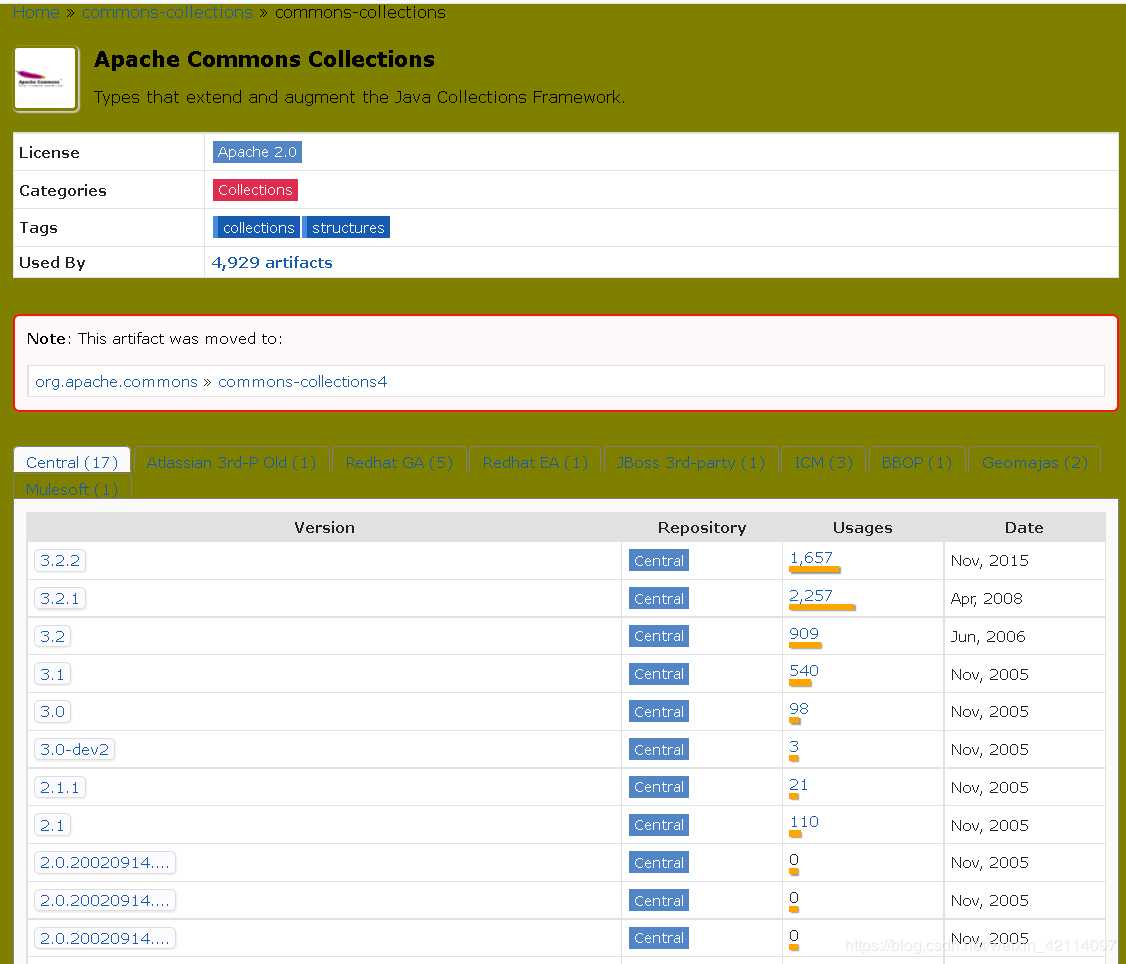Open the 98 usages link

point(799,708)
